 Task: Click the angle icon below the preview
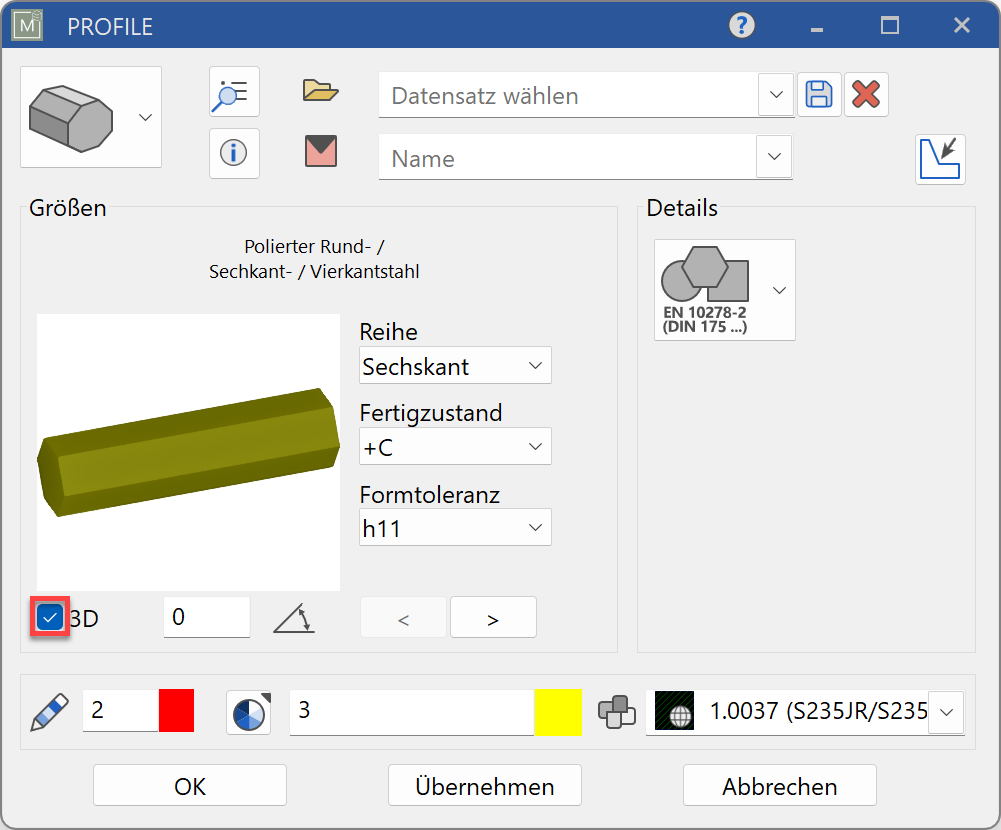(x=291, y=617)
